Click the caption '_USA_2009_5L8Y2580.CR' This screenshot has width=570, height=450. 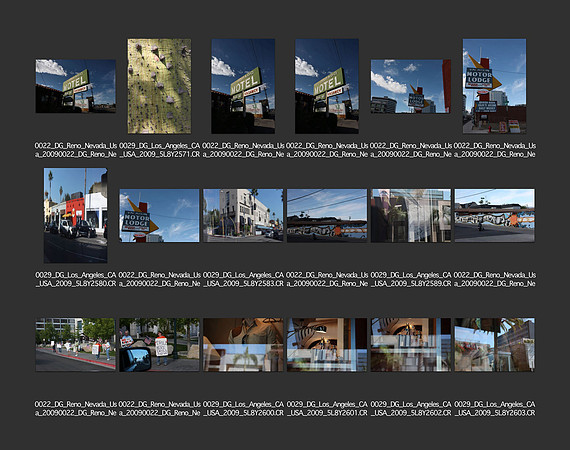point(76,284)
